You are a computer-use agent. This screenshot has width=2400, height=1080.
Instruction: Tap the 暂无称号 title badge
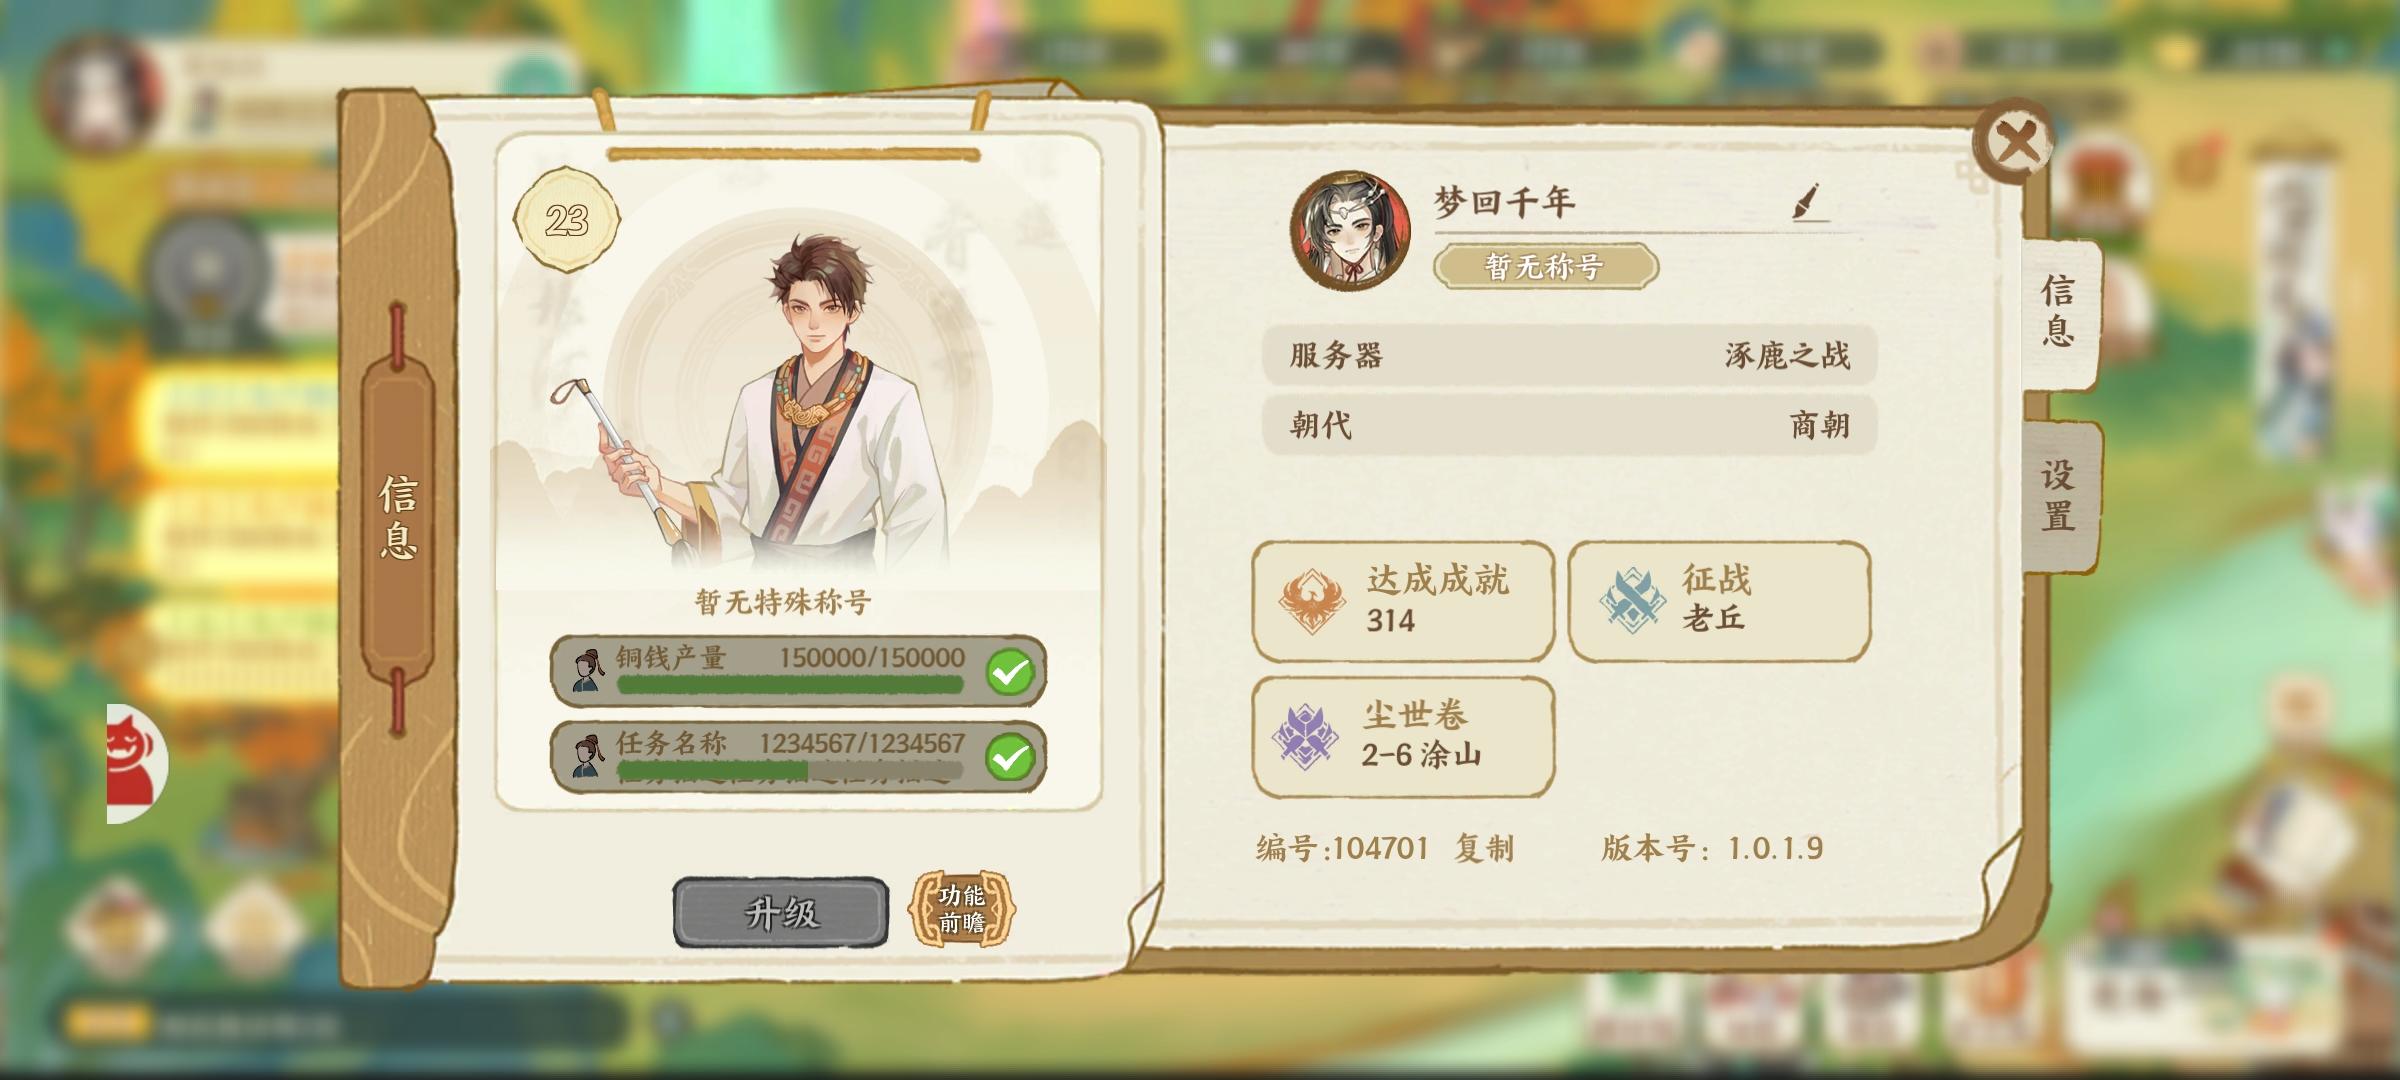(x=1545, y=266)
